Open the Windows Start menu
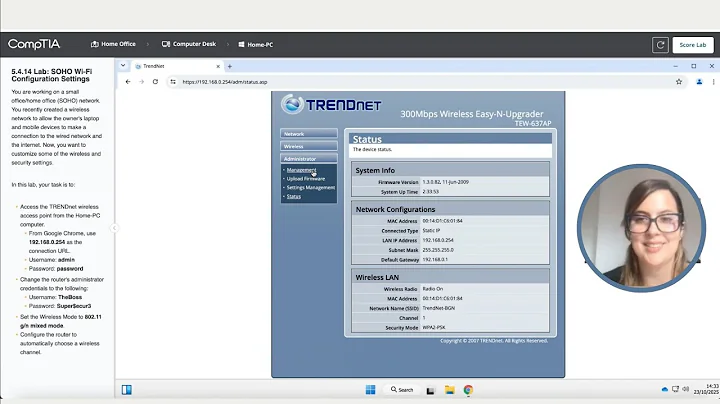720x404 pixels. coord(370,390)
